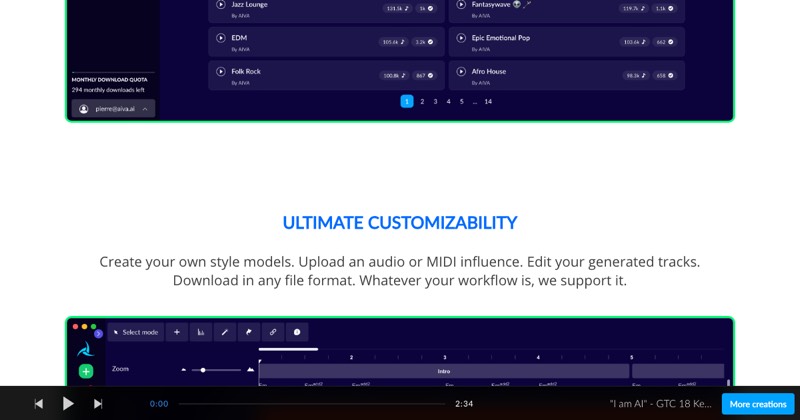The width and height of the screenshot is (800, 420).
Task: Open the Epic Emotional Pop style title
Action: tap(501, 38)
